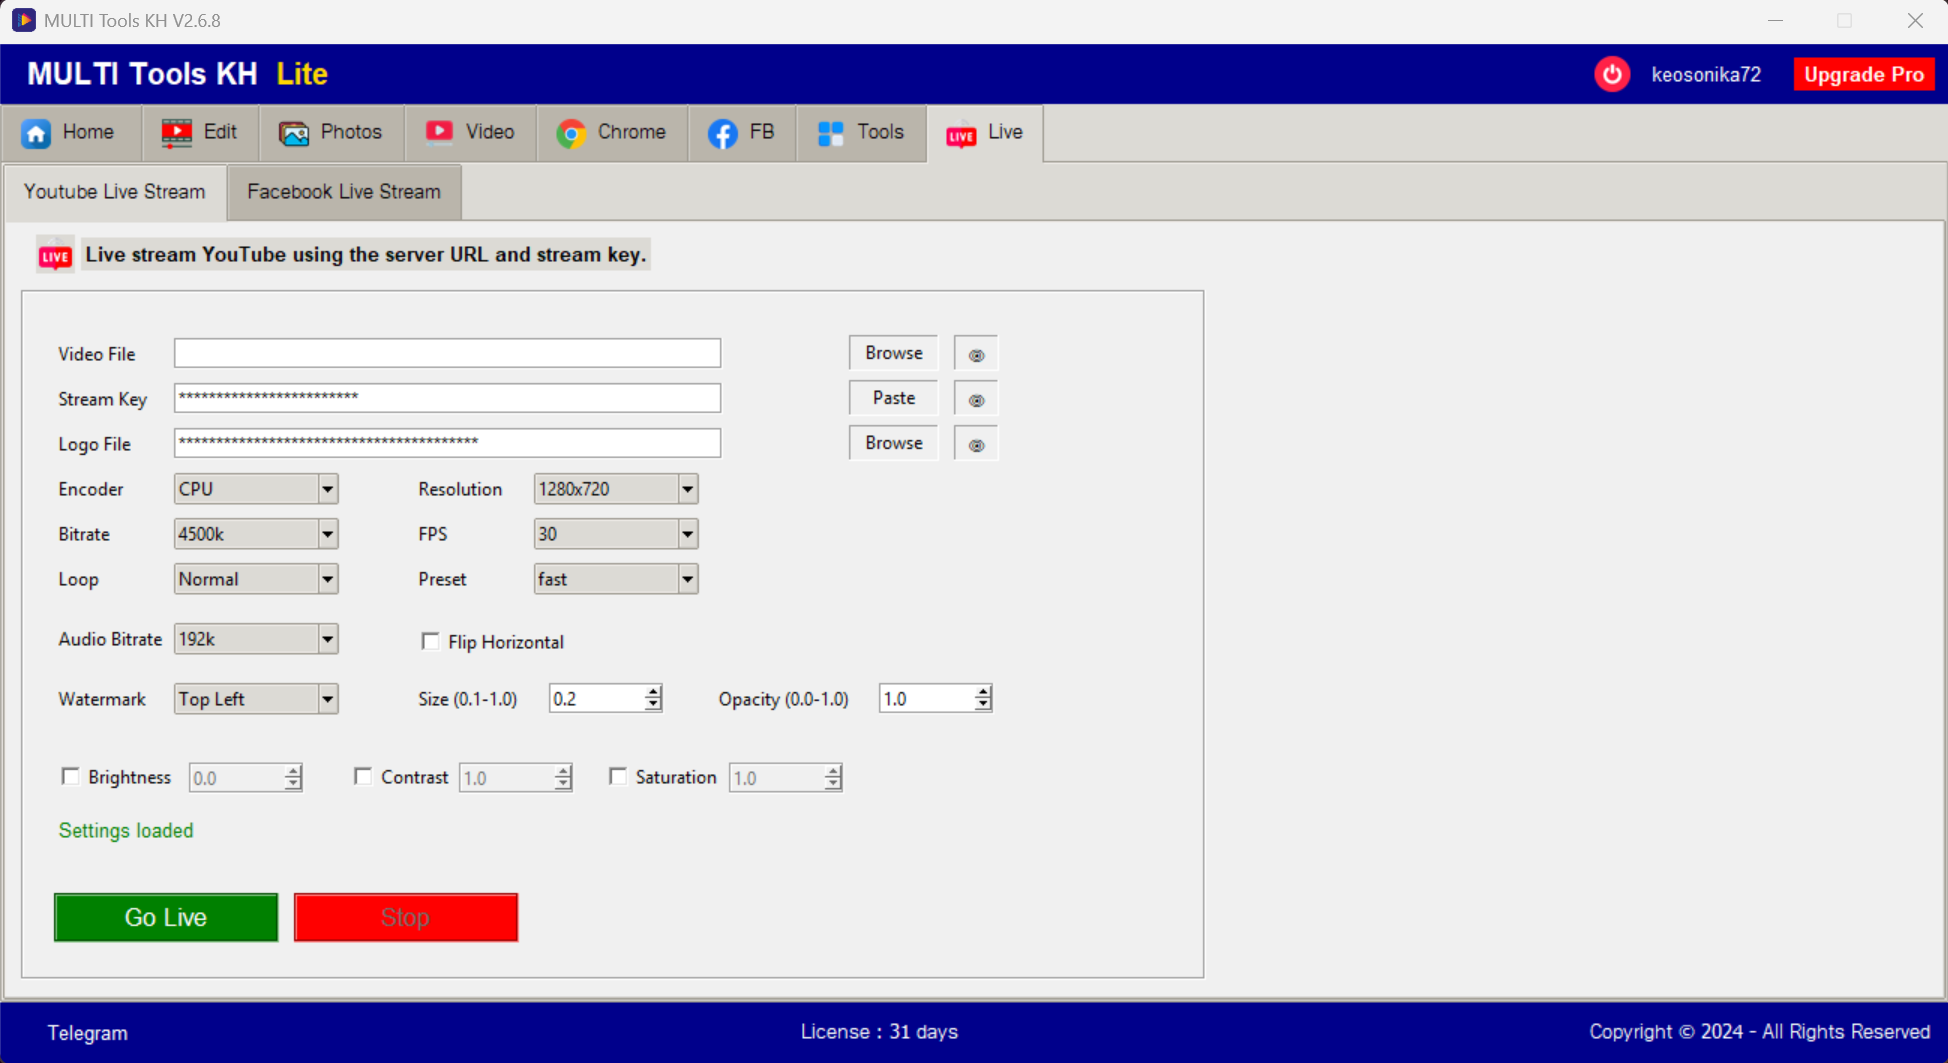Click the power logout icon near keosonika72

(1612, 73)
